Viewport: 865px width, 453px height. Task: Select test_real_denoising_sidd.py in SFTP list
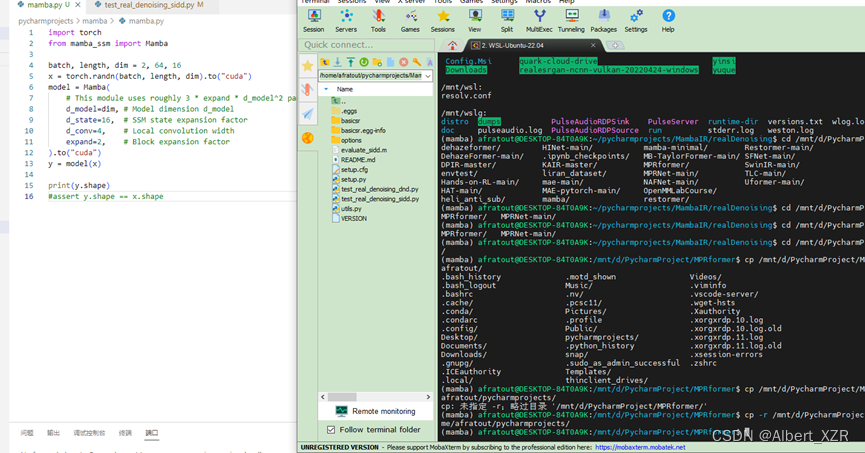376,199
